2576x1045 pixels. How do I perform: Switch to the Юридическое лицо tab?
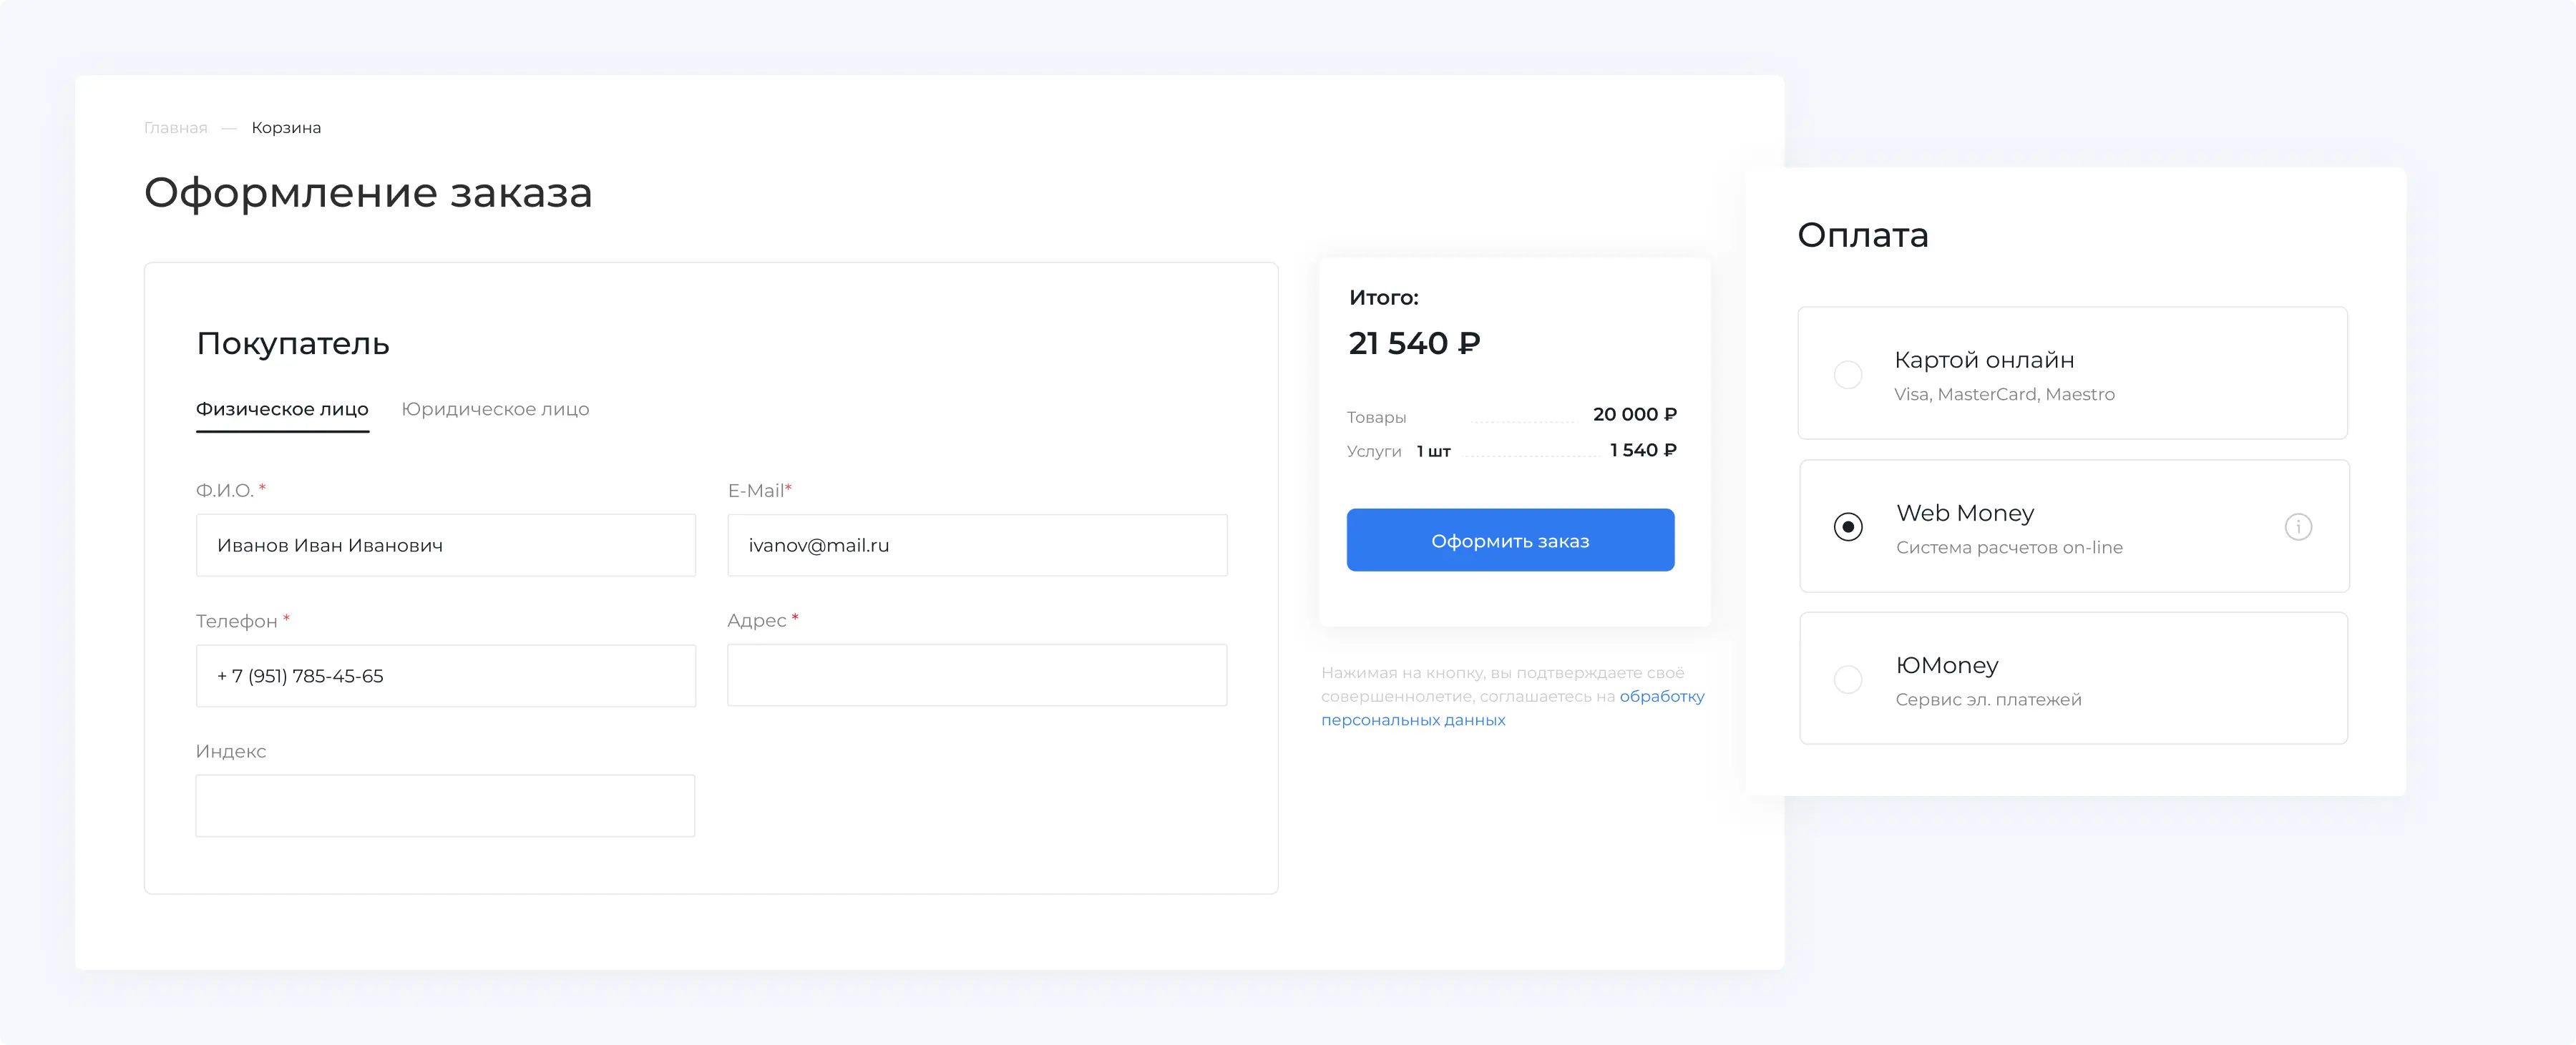coord(495,409)
